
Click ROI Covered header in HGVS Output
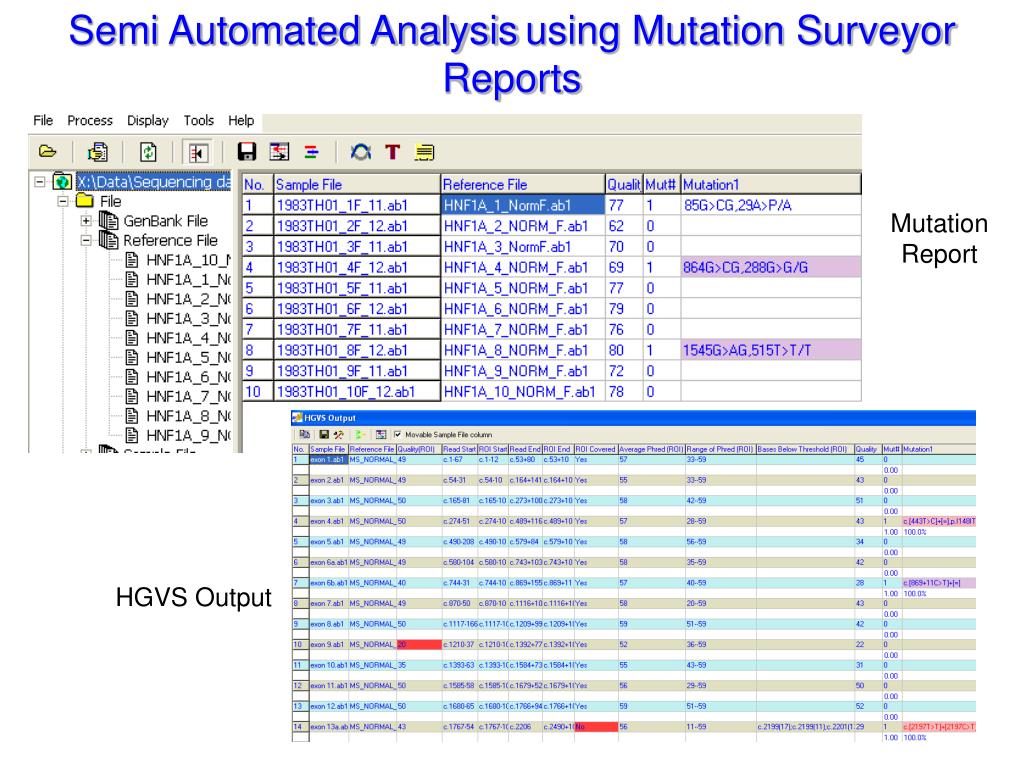click(596, 449)
